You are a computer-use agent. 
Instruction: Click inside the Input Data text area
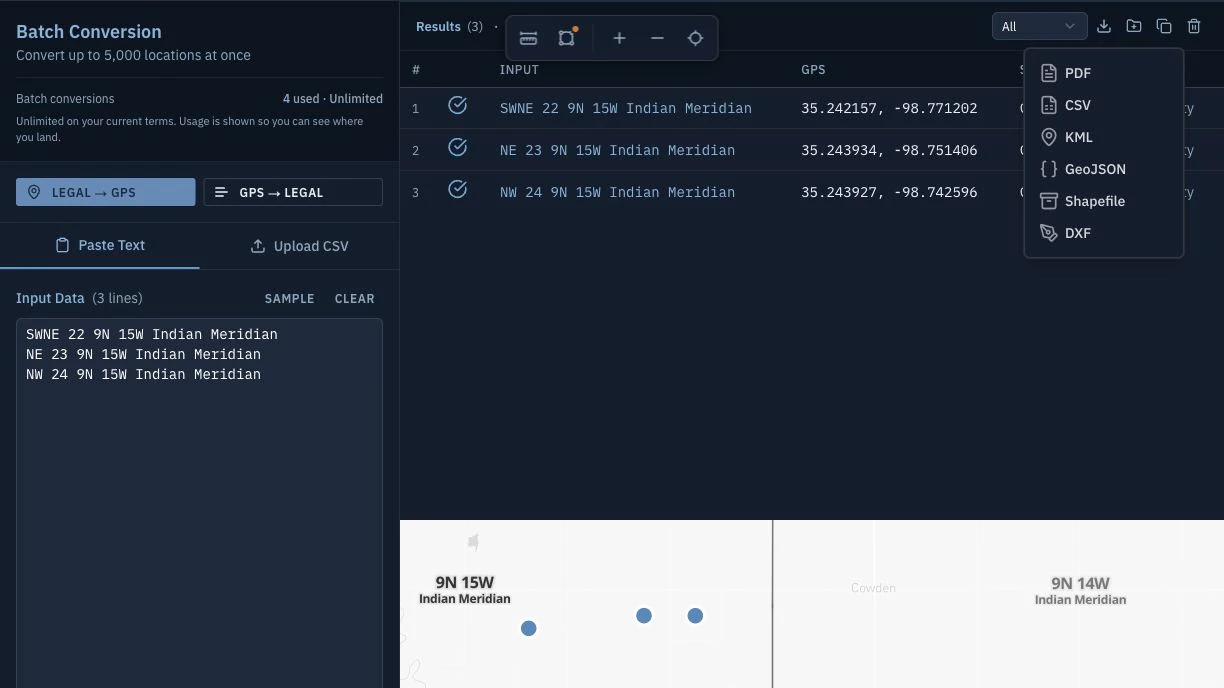point(199,503)
